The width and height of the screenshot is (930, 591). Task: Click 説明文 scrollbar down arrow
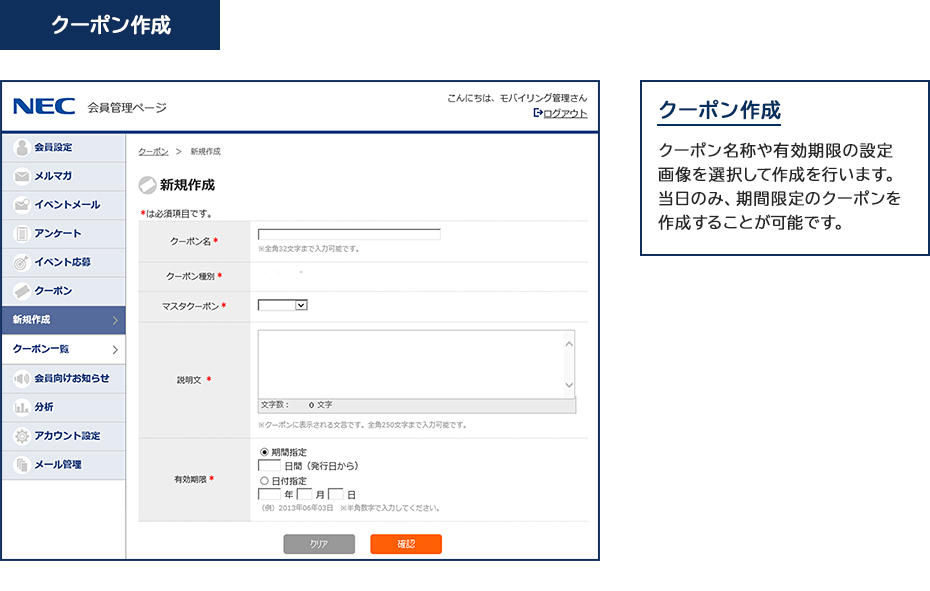click(569, 385)
